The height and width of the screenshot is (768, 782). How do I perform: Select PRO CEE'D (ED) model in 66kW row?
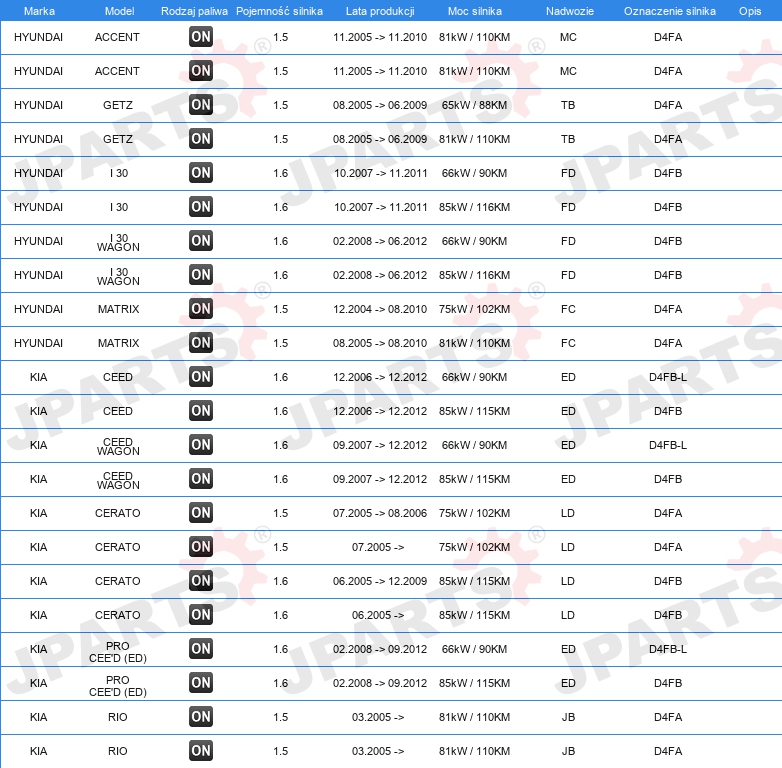[118, 652]
